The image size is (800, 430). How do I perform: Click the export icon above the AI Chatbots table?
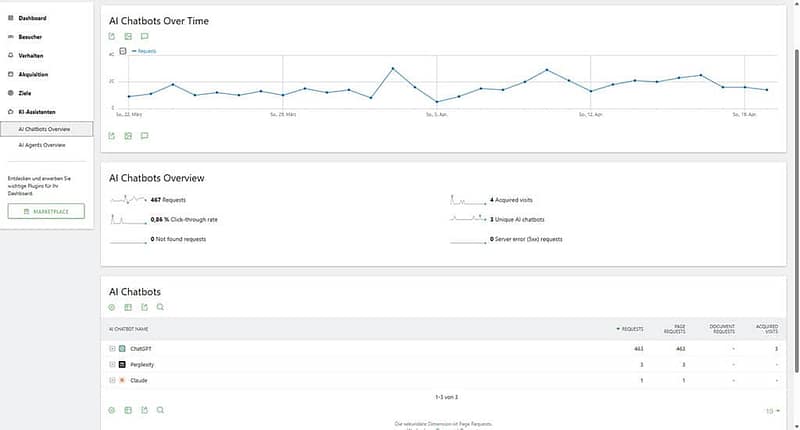[144, 307]
